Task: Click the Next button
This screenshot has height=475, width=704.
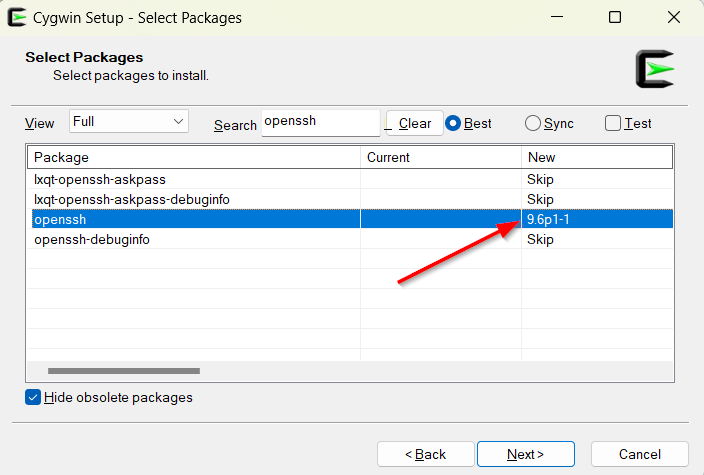Action: (525, 454)
